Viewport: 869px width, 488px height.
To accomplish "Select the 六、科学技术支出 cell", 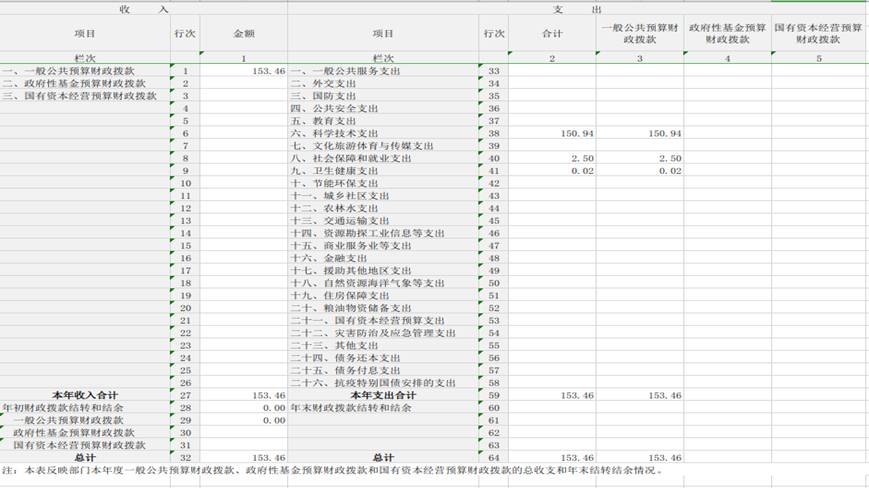I will [x=334, y=133].
